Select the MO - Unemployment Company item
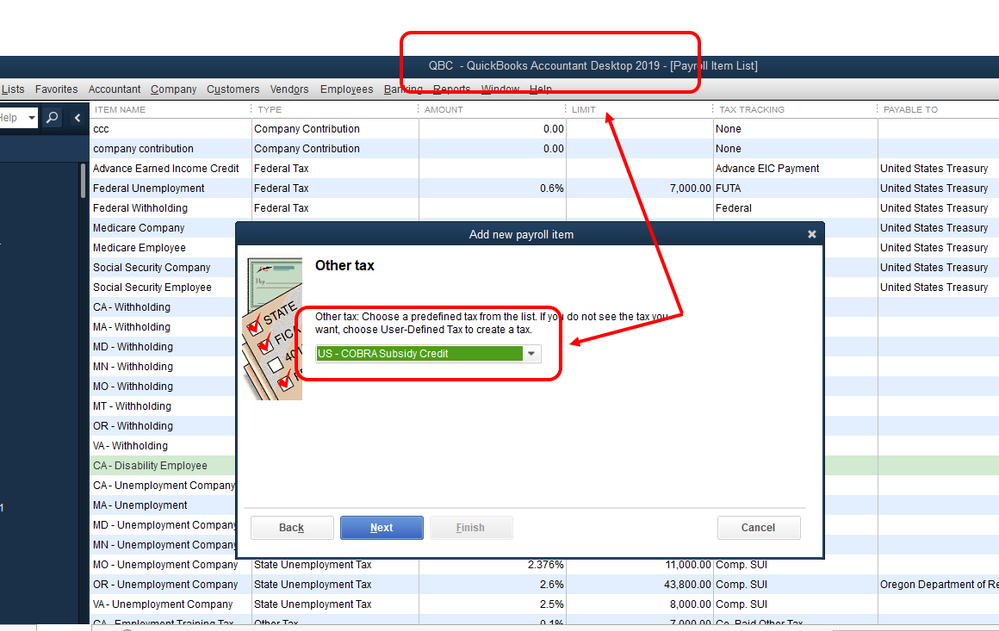Screen dimensions: 999x631 [165, 564]
